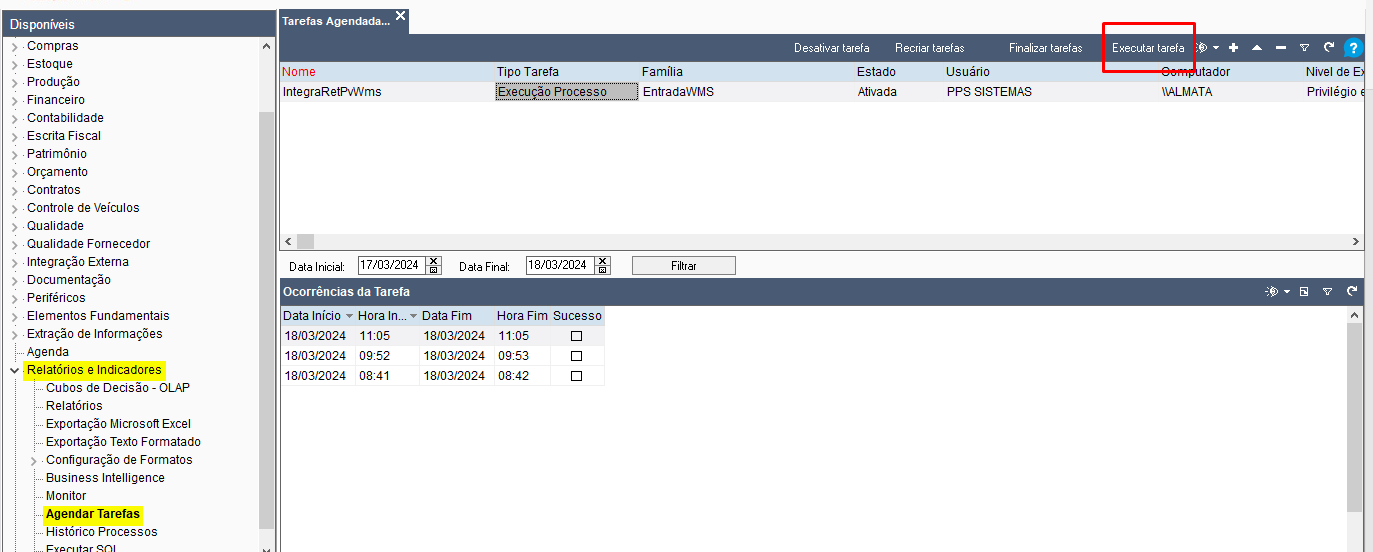This screenshot has height=552, width=1373.
Task: Expand the Financeiro tree node
Action: point(14,100)
